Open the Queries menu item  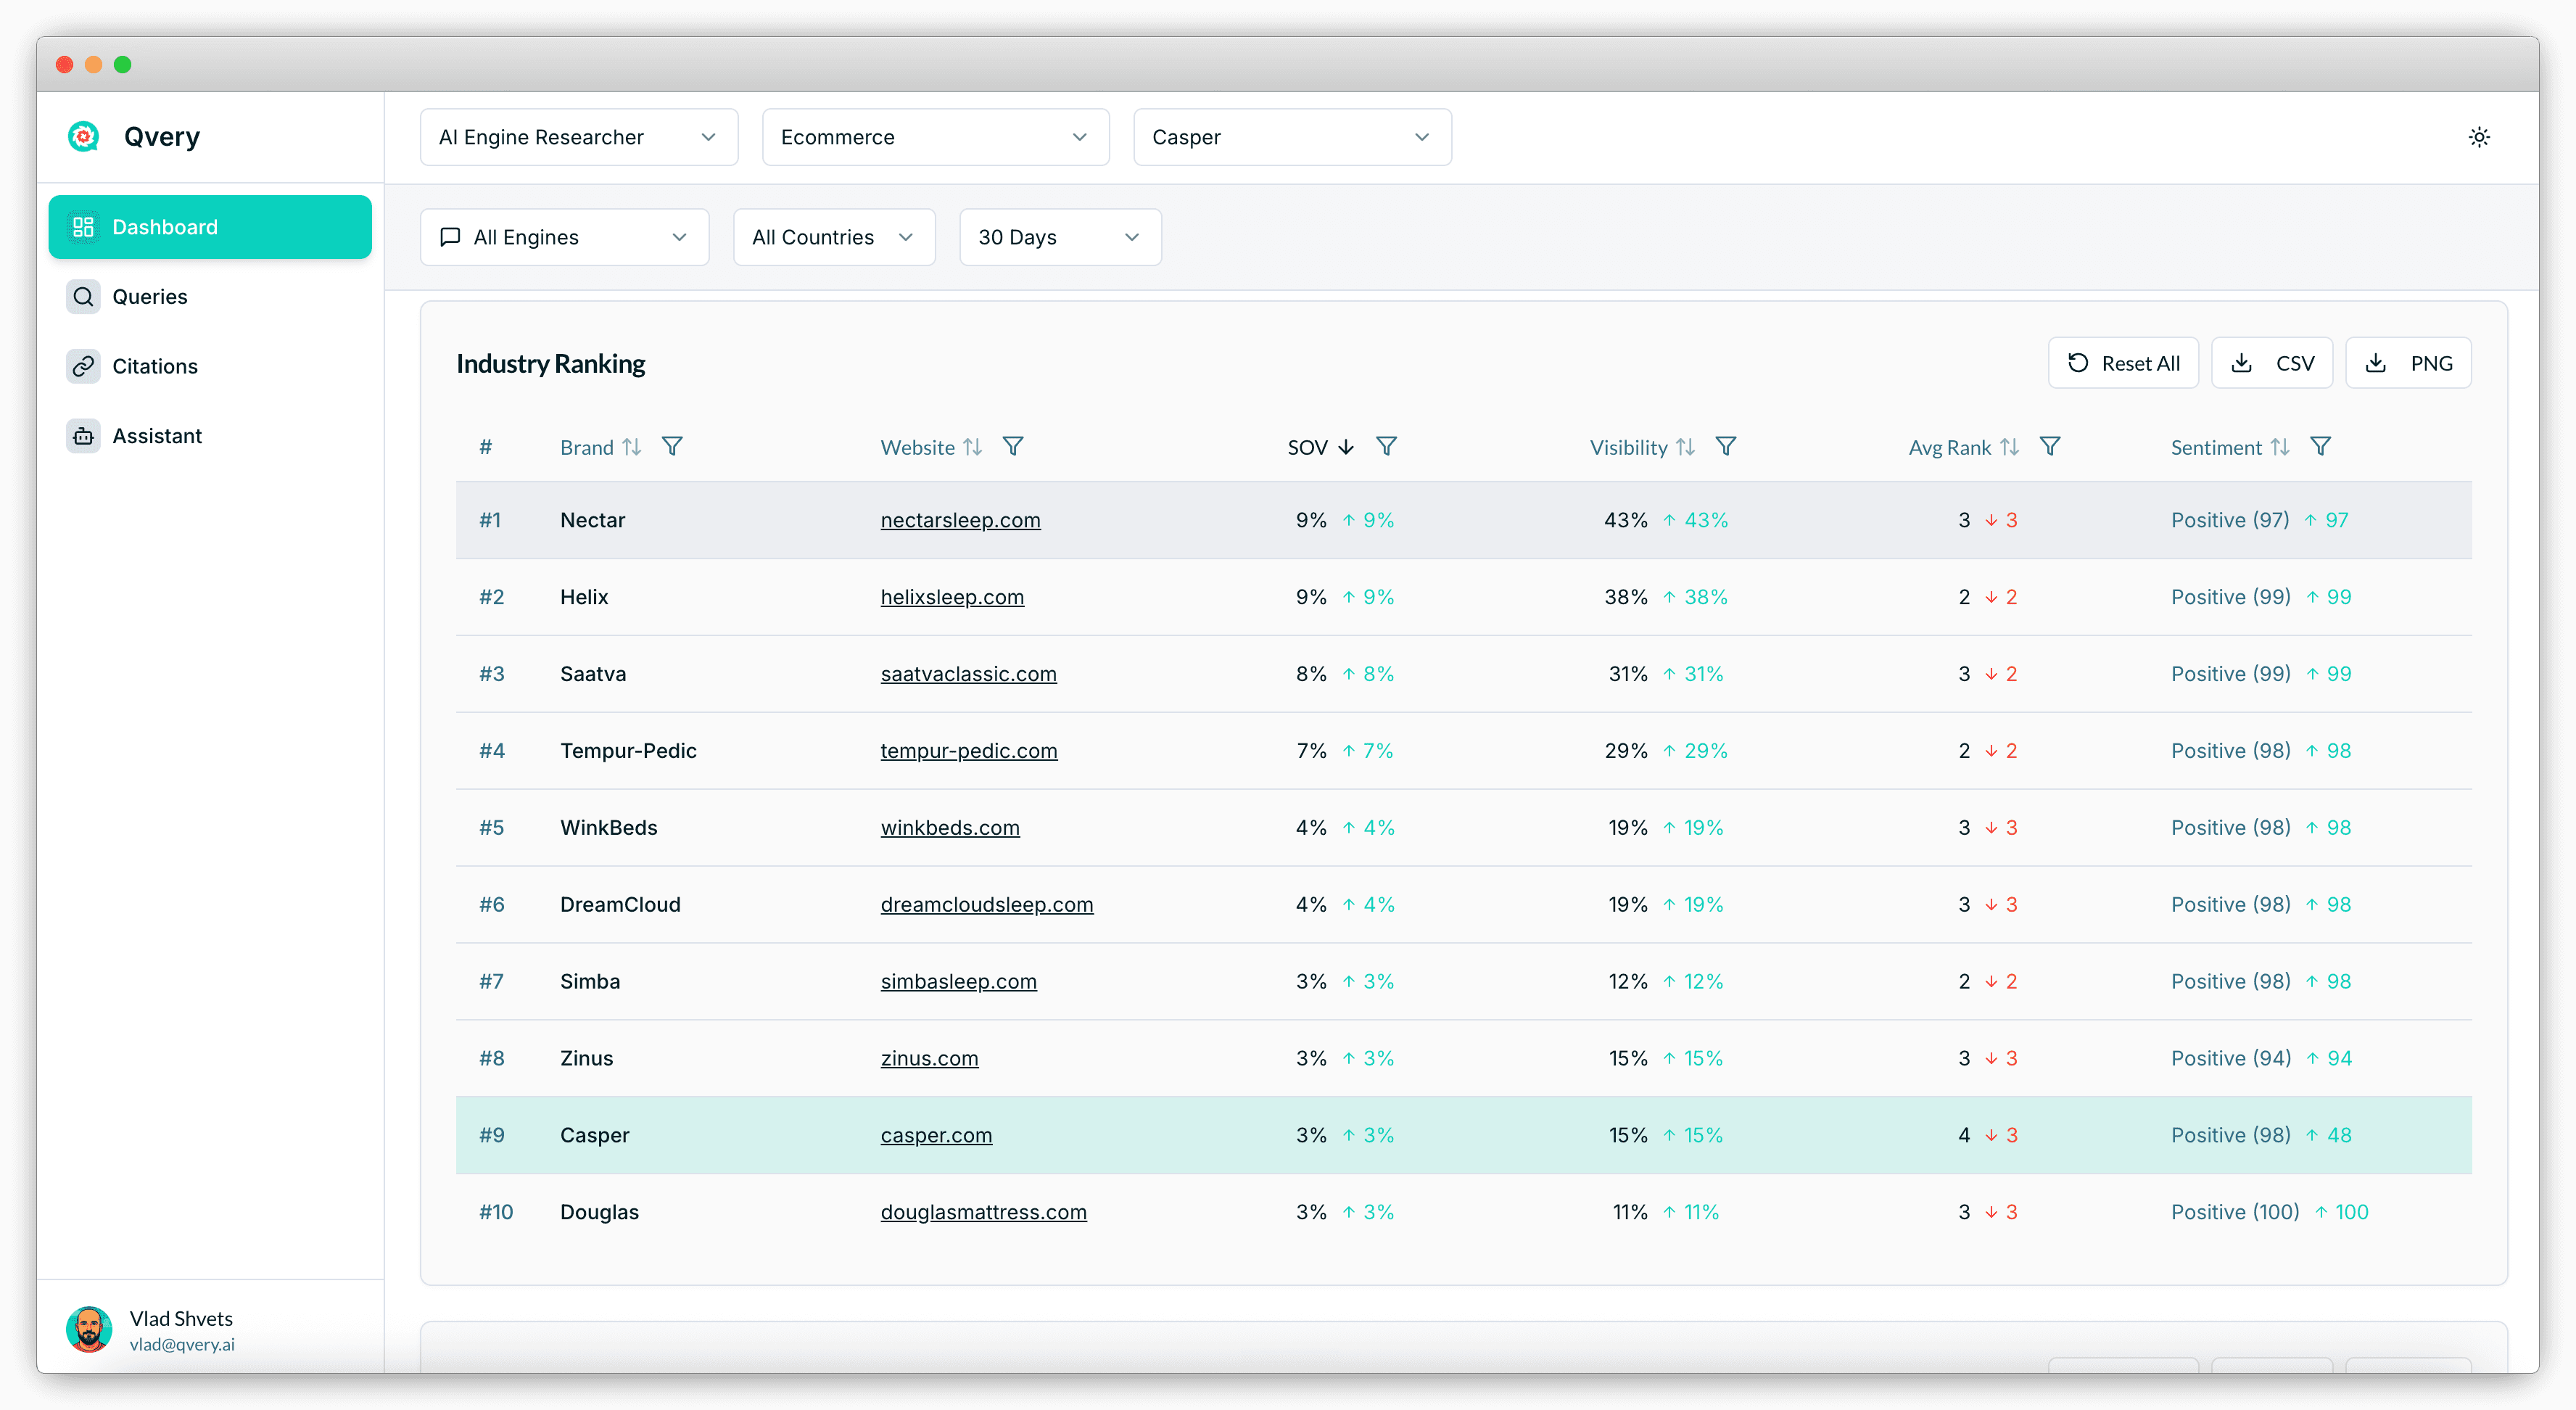(210, 297)
